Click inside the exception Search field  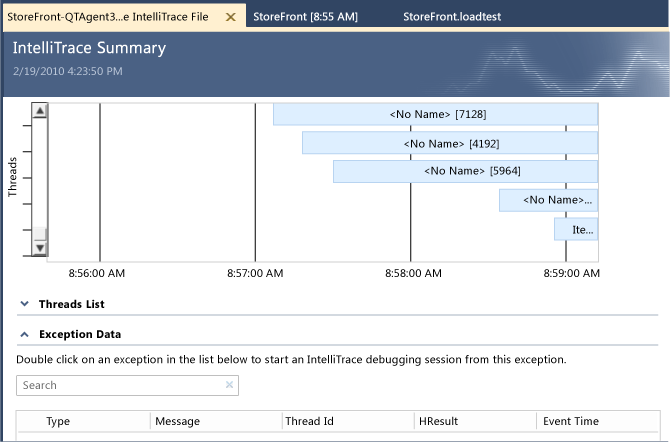[x=120, y=385]
